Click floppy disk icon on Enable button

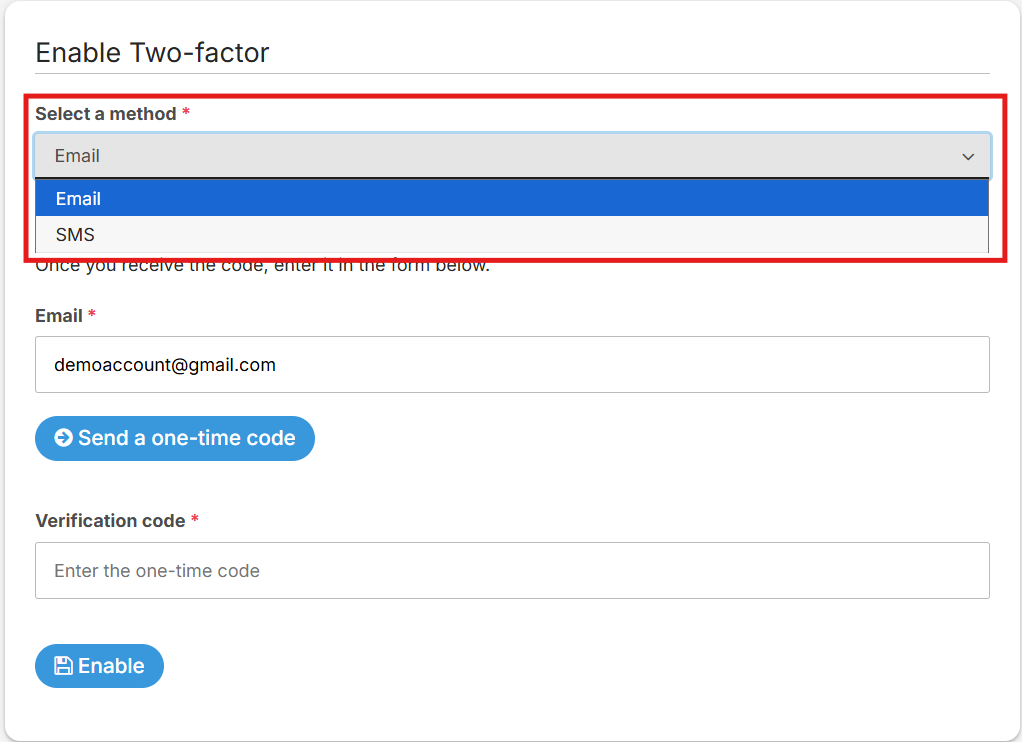(63, 666)
